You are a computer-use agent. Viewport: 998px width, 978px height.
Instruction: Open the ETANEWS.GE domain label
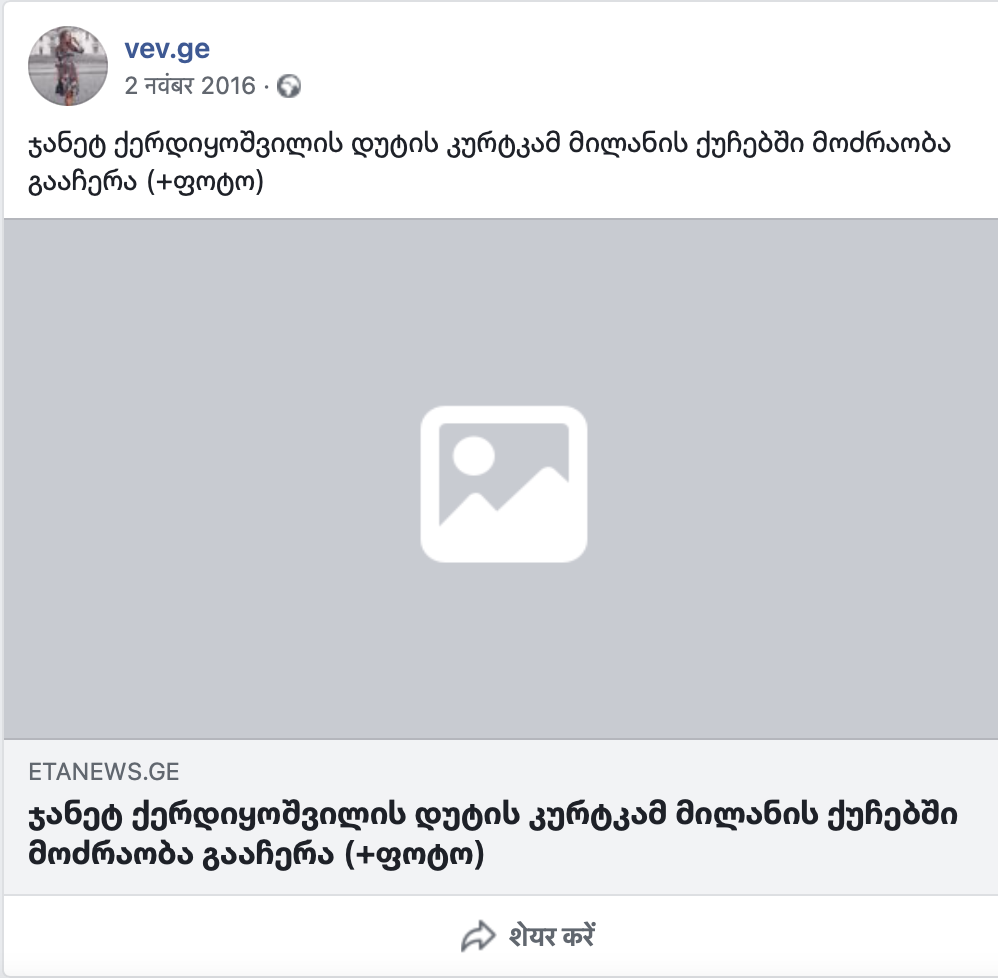click(104, 772)
